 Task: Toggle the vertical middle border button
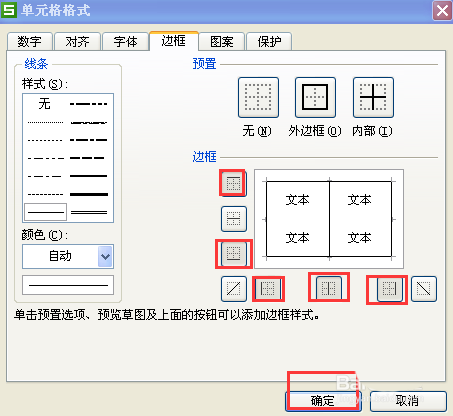point(329,289)
